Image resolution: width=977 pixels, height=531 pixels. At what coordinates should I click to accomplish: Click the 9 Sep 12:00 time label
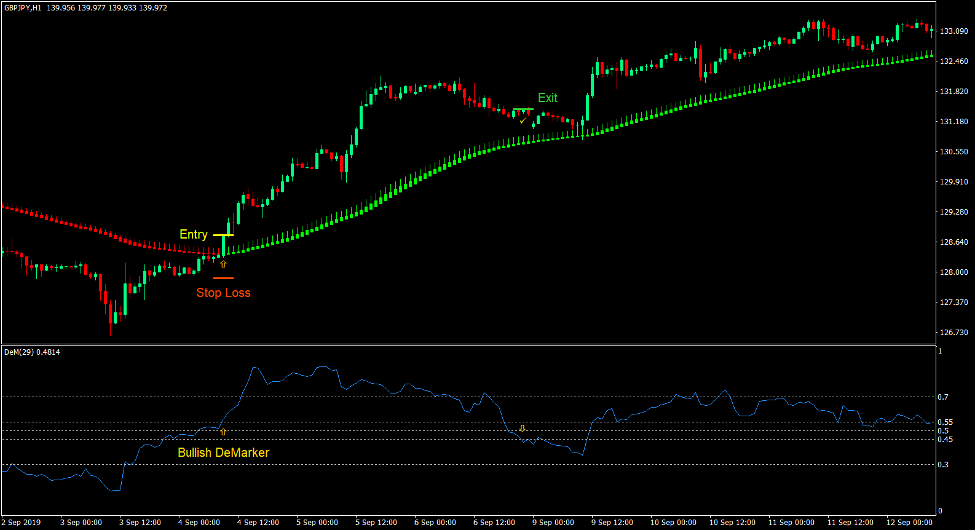[x=612, y=522]
